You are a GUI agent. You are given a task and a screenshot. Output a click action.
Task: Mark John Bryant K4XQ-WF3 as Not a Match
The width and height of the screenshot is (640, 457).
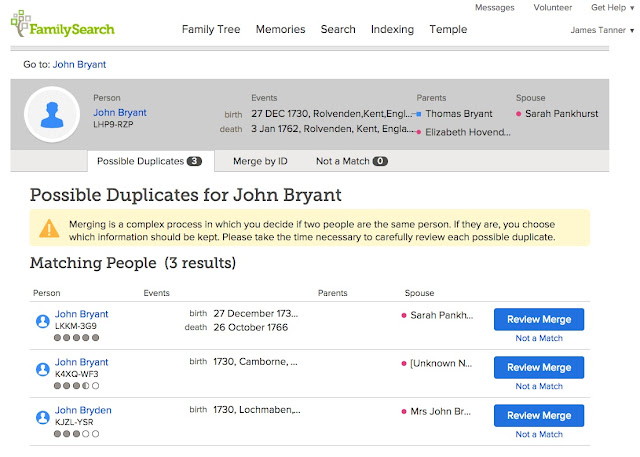pos(539,386)
